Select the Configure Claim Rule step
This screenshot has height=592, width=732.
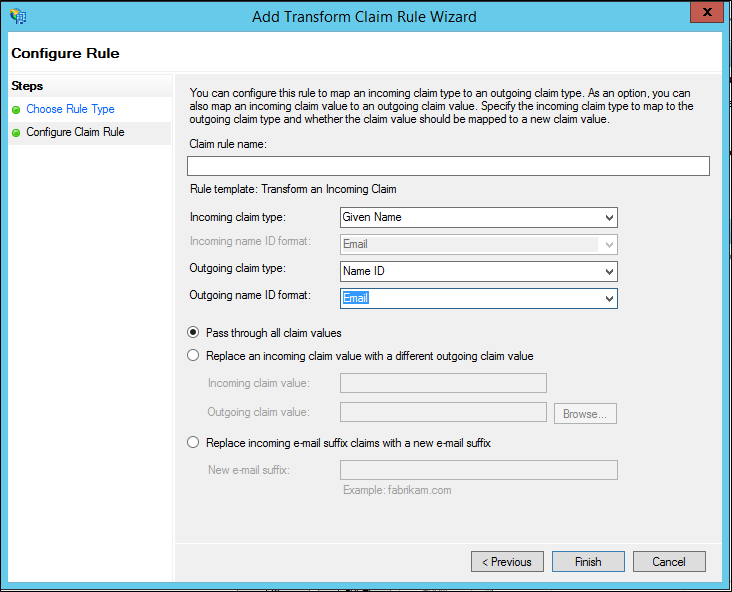[75, 132]
